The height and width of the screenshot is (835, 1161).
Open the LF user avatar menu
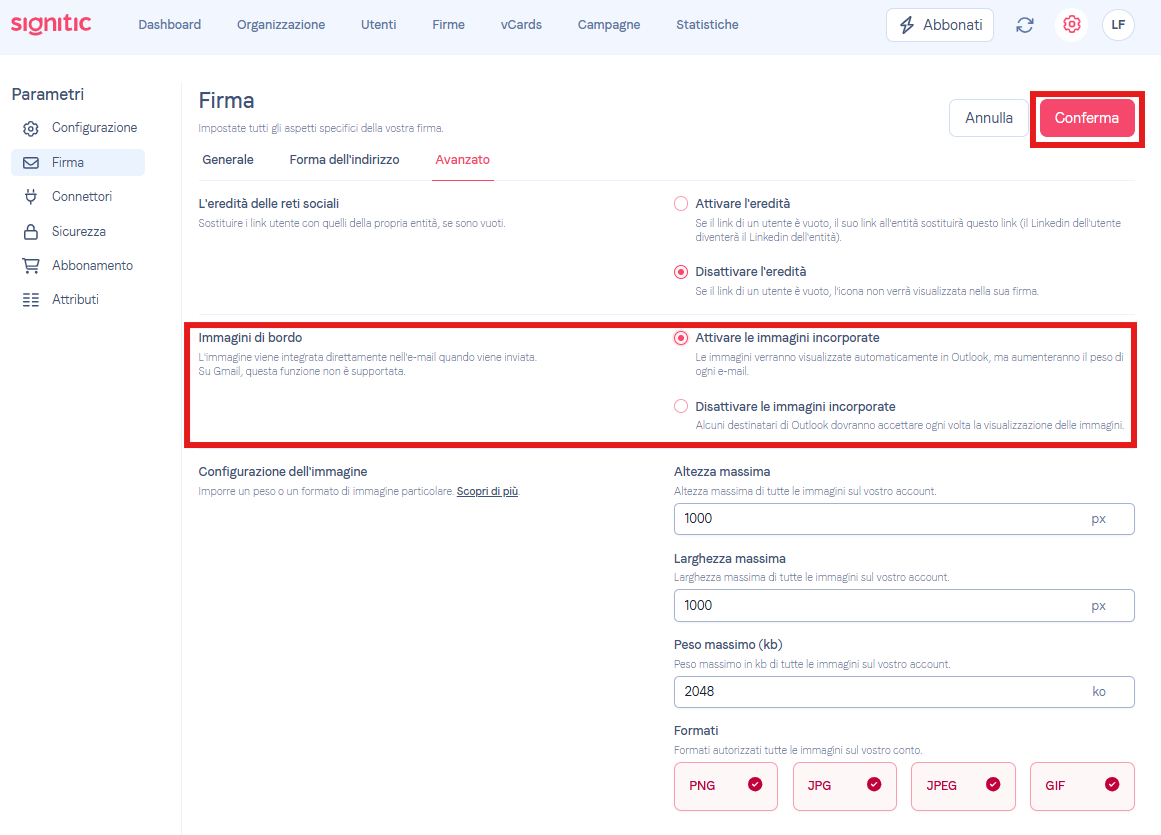(x=1118, y=25)
